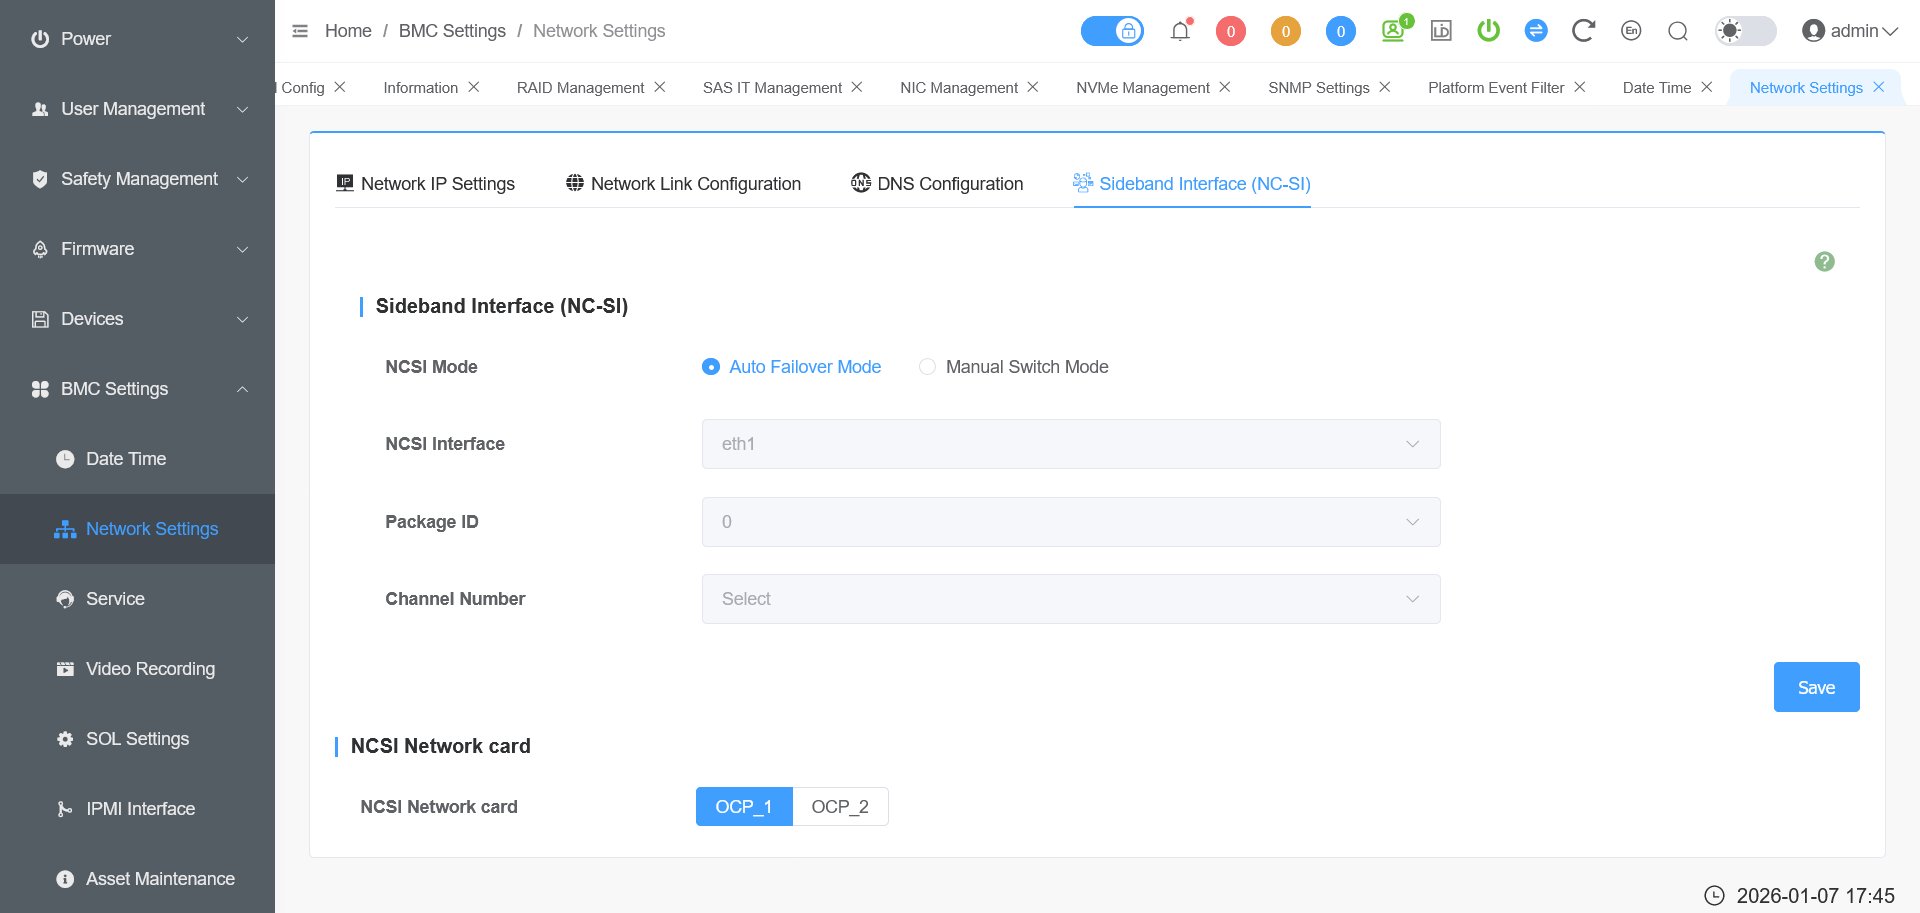1920x913 pixels.
Task: Click the green power status icon
Action: click(1488, 31)
